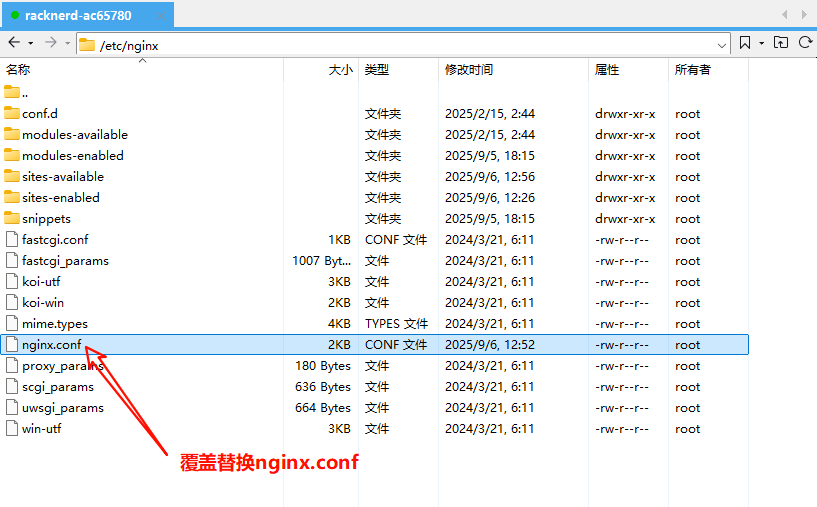
Task: Click the back navigation arrow
Action: coord(14,43)
